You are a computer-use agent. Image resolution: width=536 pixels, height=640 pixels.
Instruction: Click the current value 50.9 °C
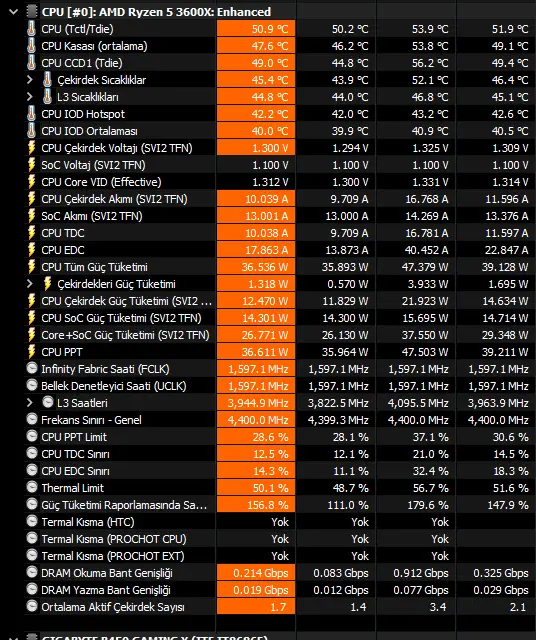tap(270, 29)
